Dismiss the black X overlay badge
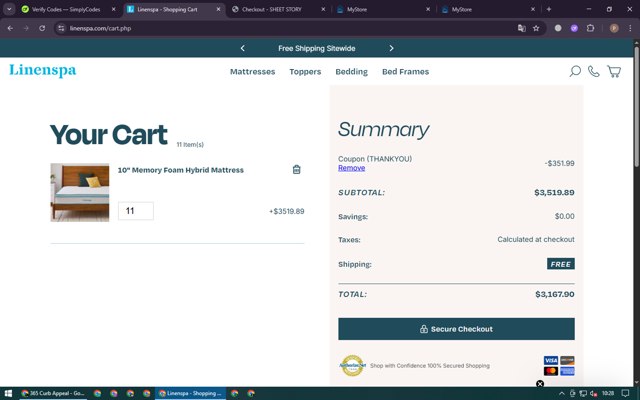This screenshot has height=400, width=640. [x=540, y=384]
